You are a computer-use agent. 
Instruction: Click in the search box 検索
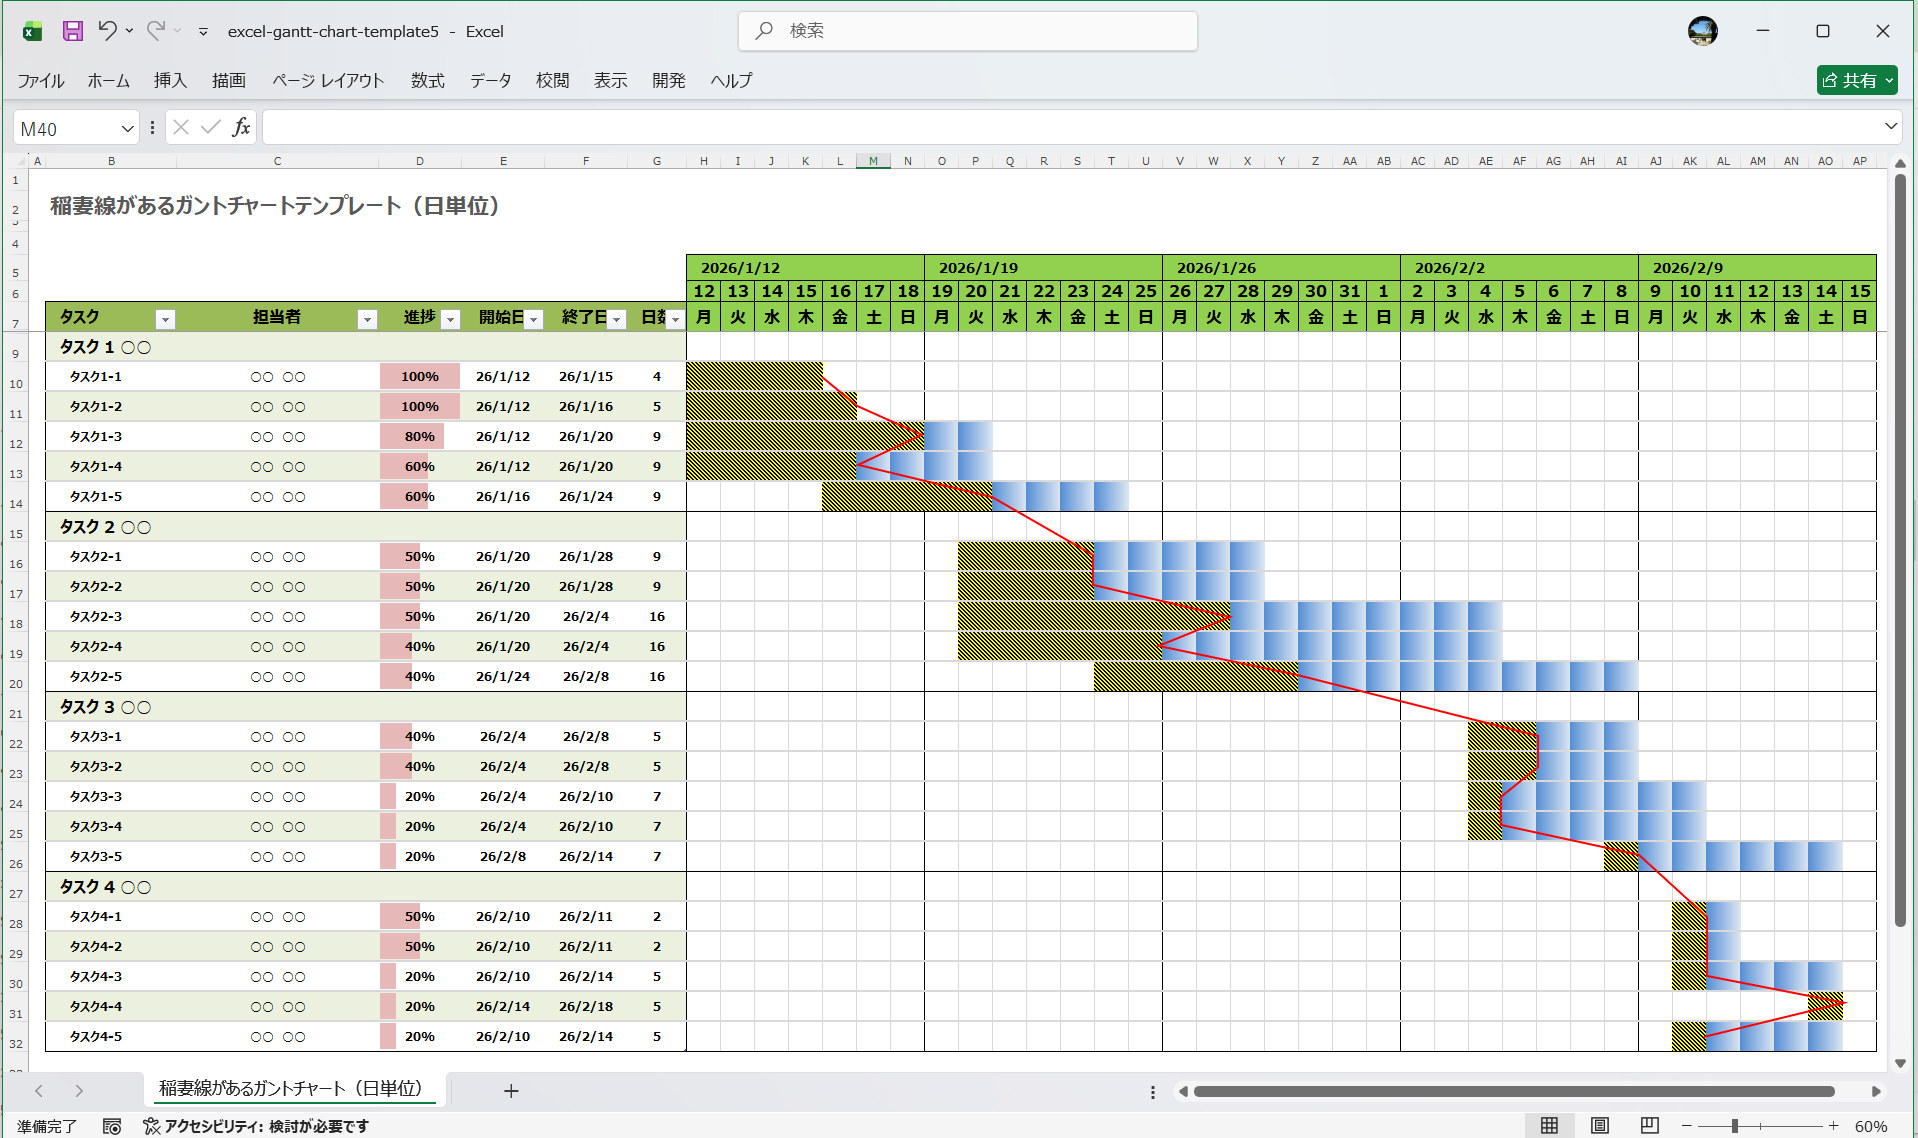967,31
